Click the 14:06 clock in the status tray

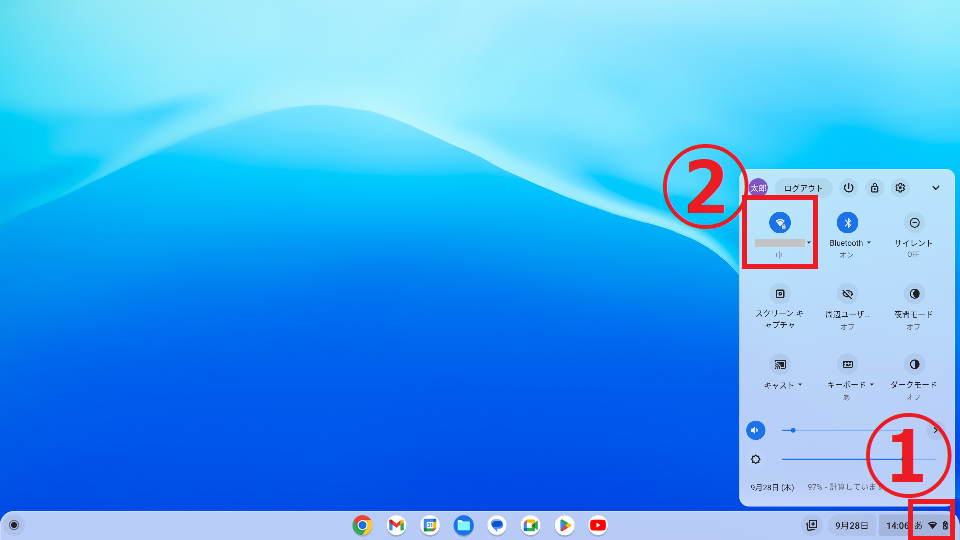point(898,525)
